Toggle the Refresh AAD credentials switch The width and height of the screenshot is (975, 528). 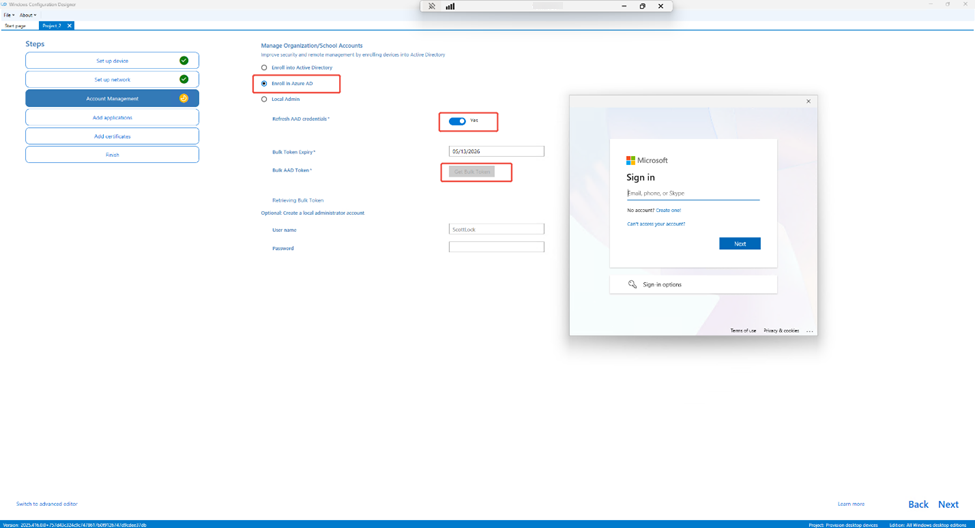[x=457, y=121]
